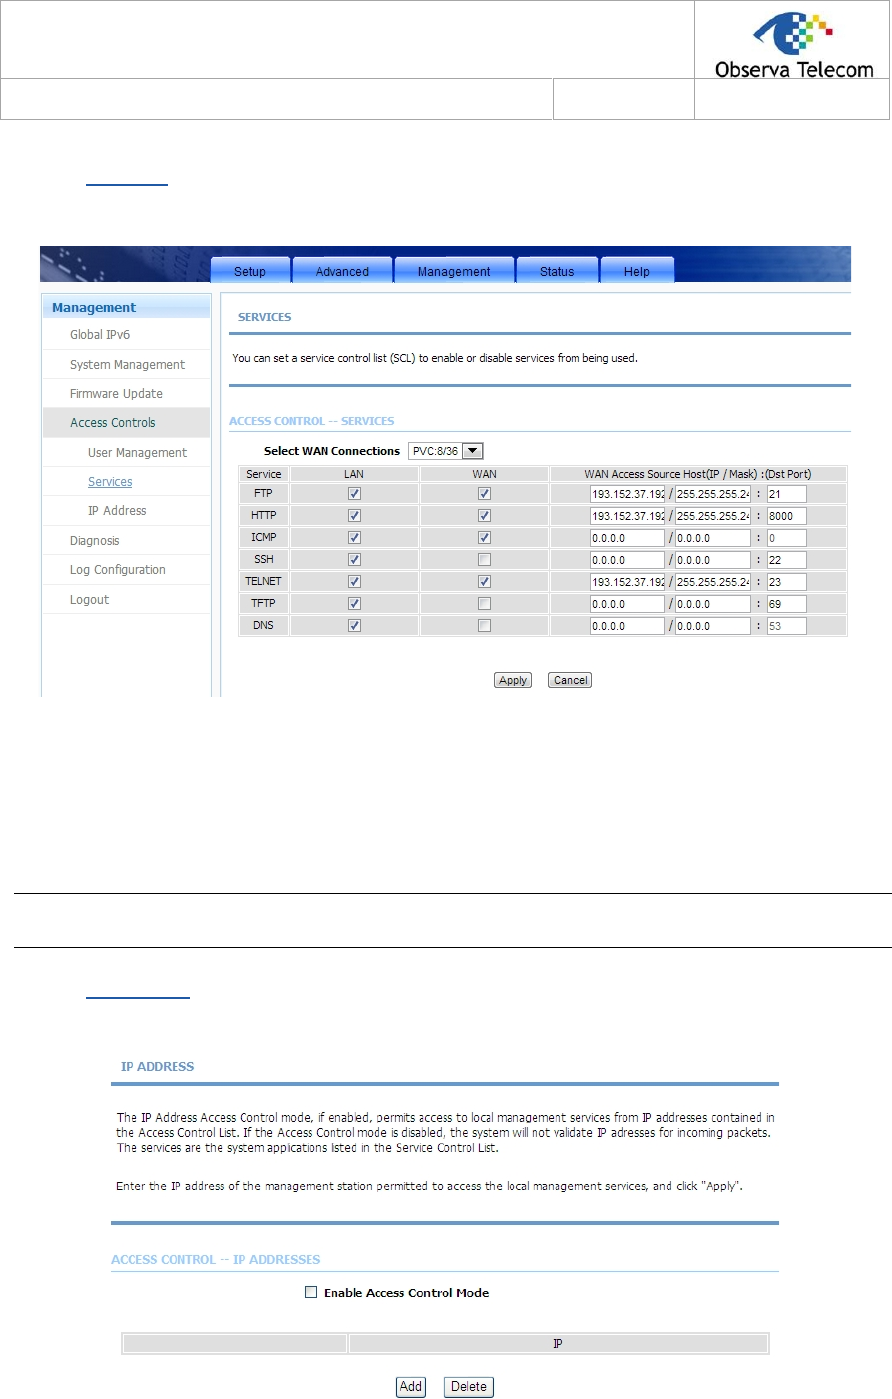The image size is (892, 1399).
Task: Open Diagnosis sidebar item
Action: [x=95, y=541]
